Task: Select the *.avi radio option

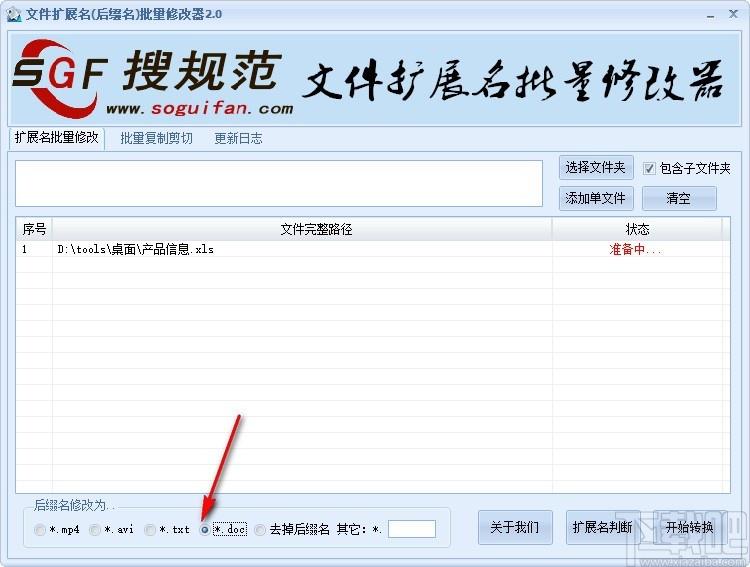Action: click(95, 530)
